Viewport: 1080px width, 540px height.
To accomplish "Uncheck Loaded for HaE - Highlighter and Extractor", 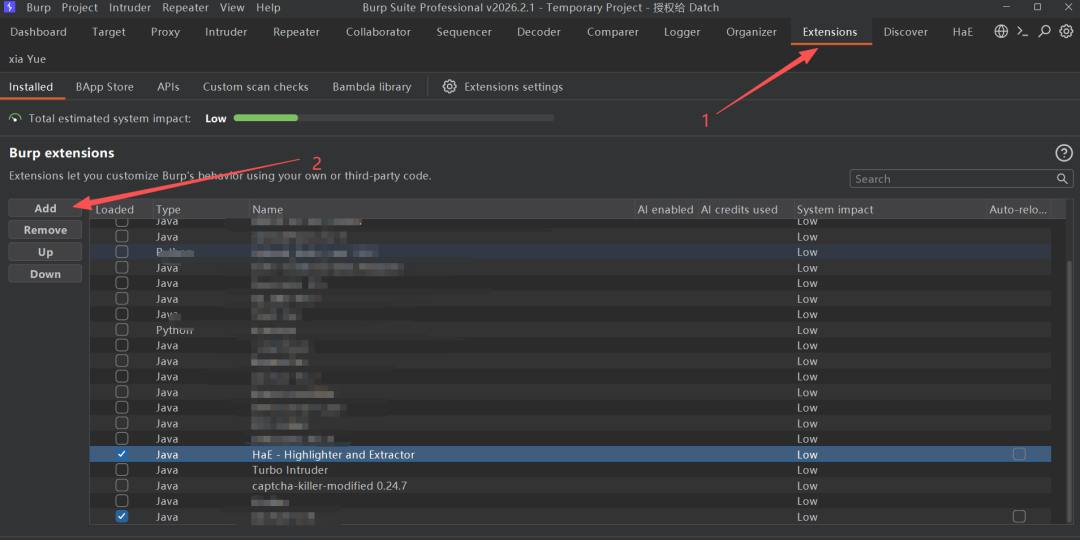I will (x=121, y=455).
